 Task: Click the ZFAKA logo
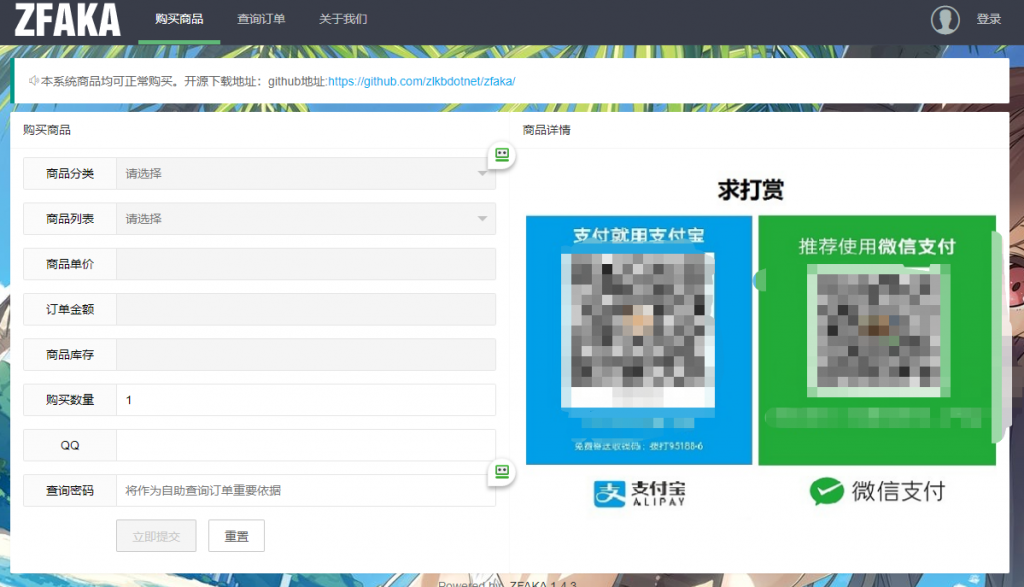pos(67,20)
